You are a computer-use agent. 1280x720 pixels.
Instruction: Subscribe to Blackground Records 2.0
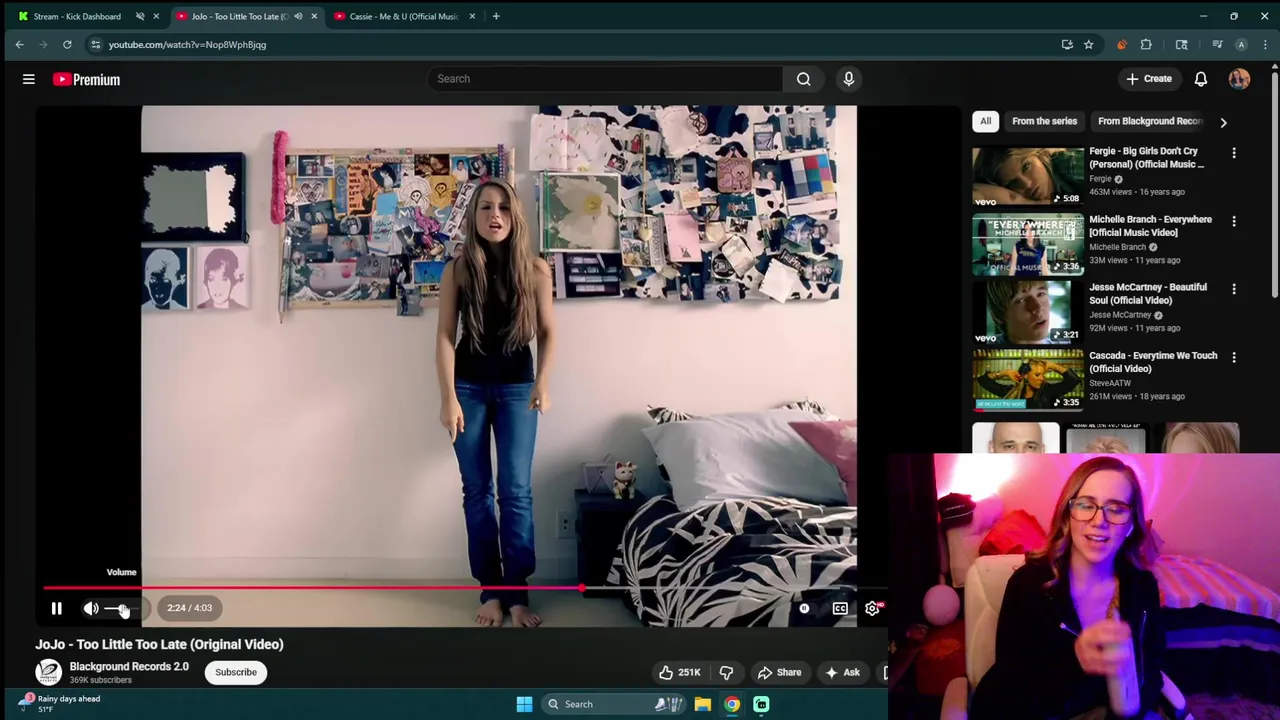click(x=236, y=672)
